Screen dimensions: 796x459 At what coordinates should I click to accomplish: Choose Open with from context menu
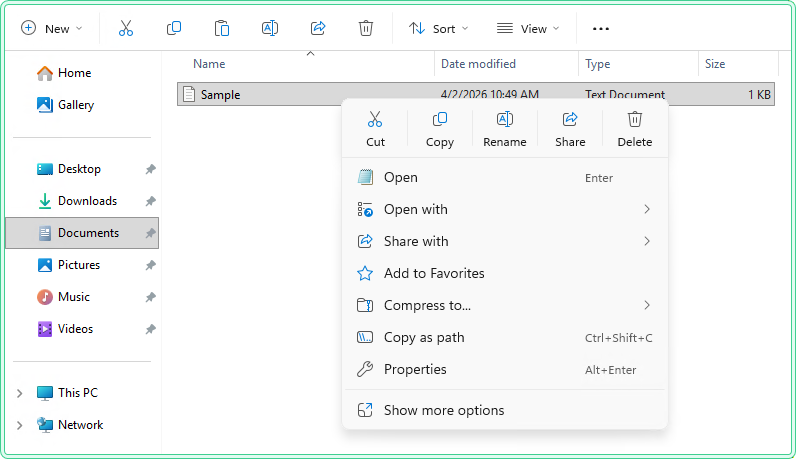pos(415,209)
